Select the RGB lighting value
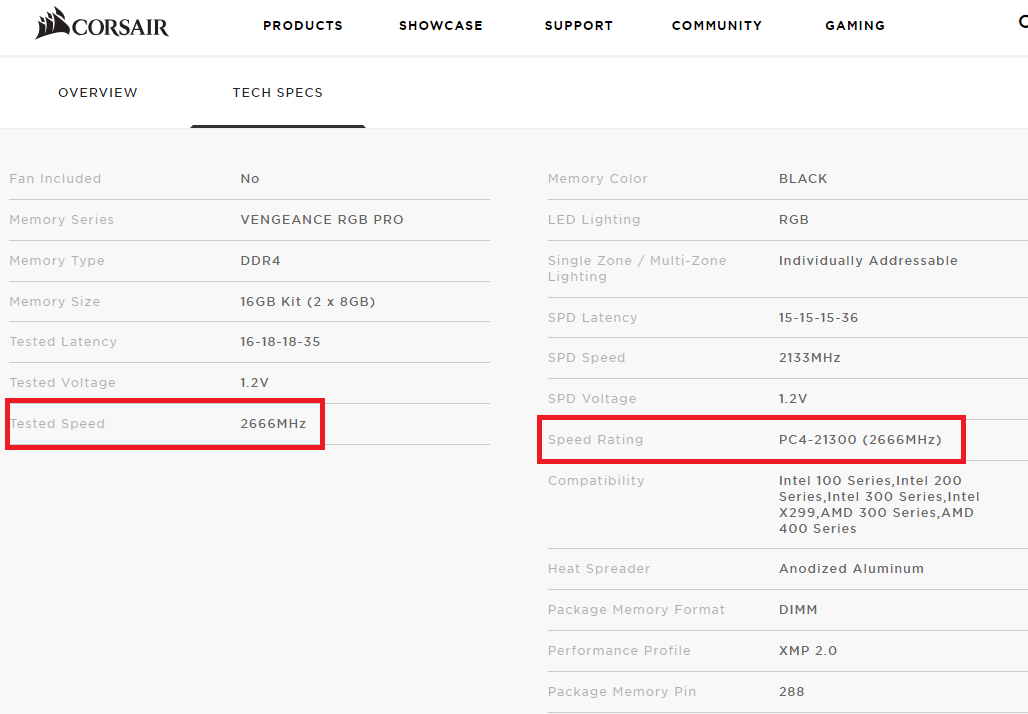Image resolution: width=1028 pixels, height=714 pixels. pyautogui.click(x=794, y=220)
